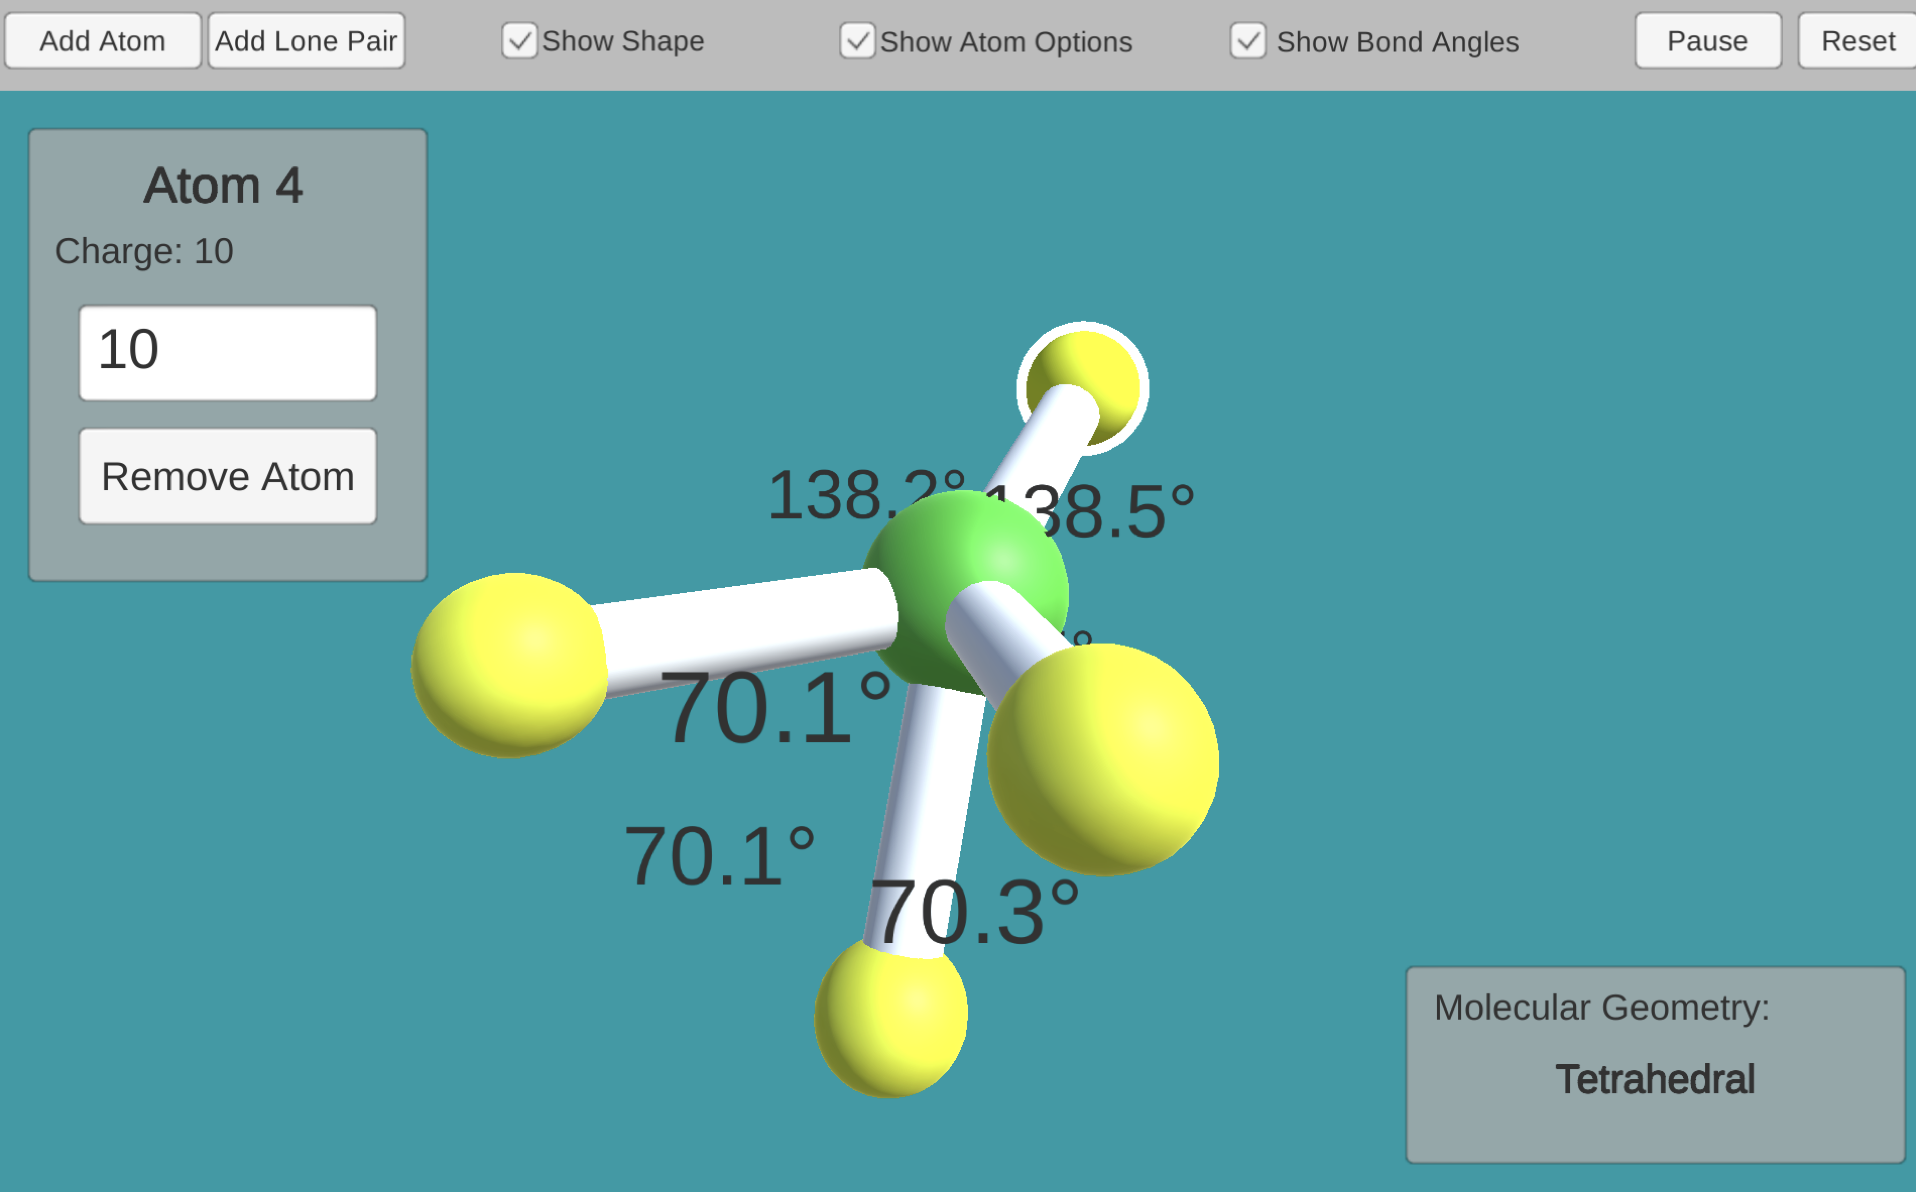The width and height of the screenshot is (1916, 1192).
Task: Uncheck the Show Shape checkbox
Action: (x=519, y=41)
